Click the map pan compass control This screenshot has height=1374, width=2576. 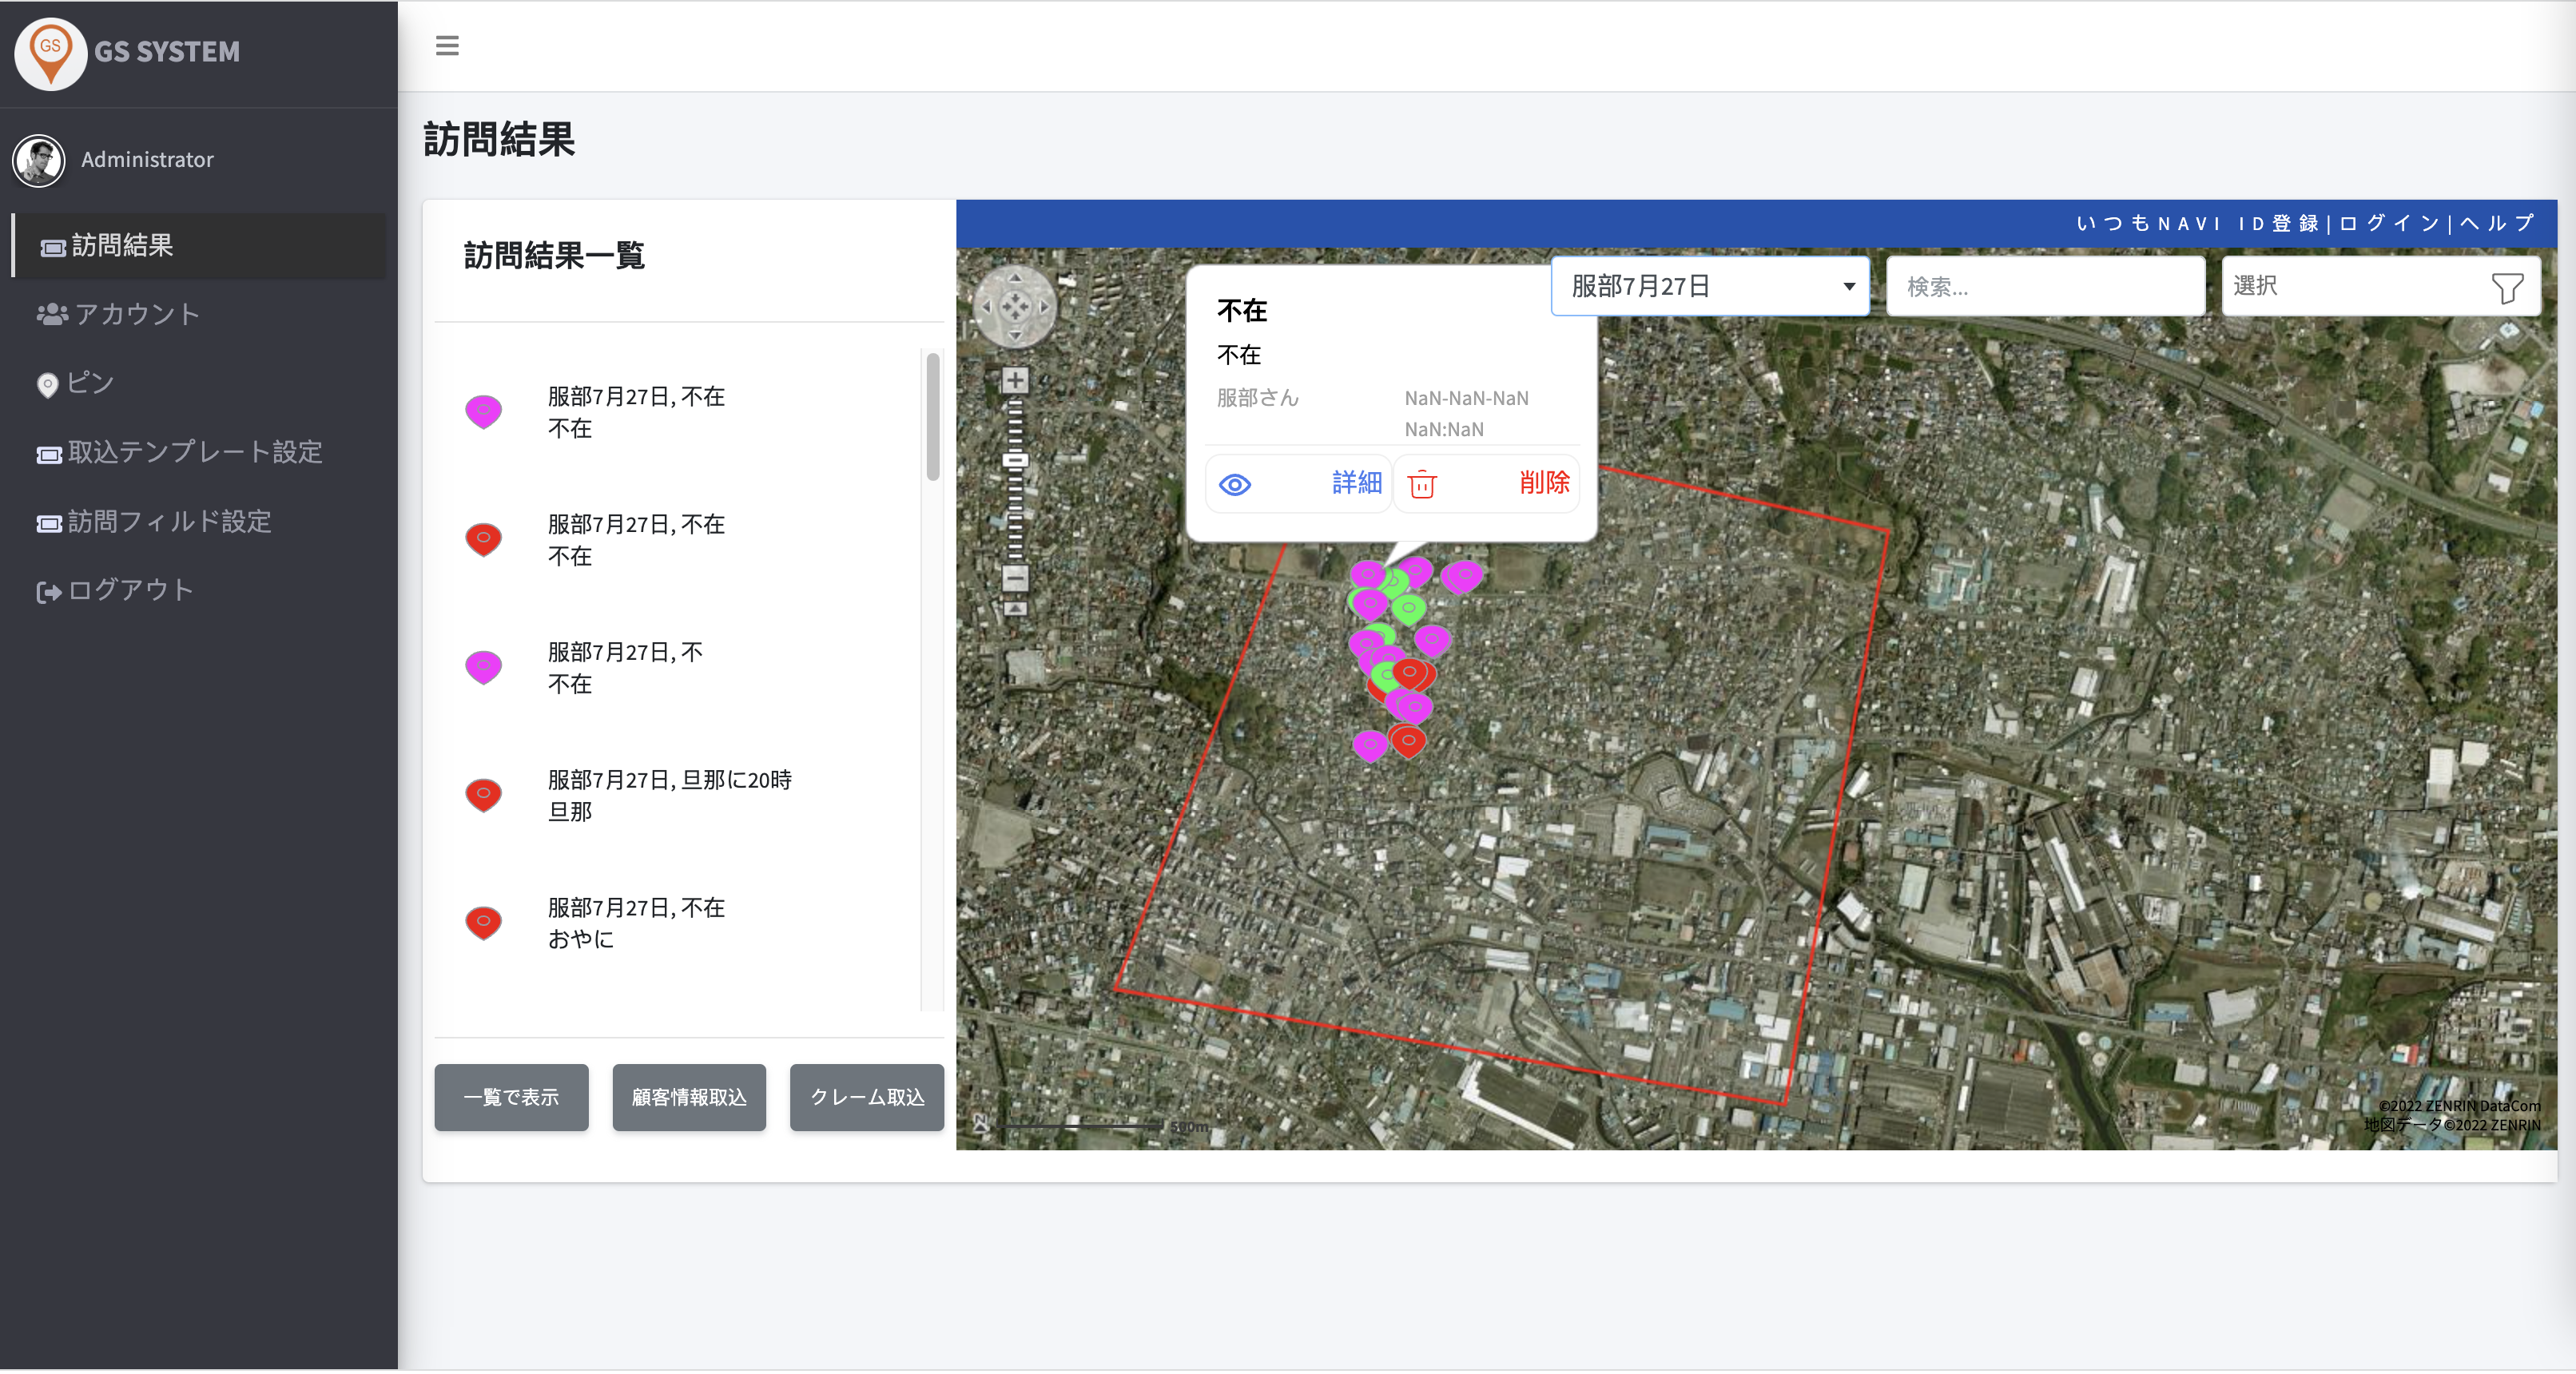pos(1015,306)
